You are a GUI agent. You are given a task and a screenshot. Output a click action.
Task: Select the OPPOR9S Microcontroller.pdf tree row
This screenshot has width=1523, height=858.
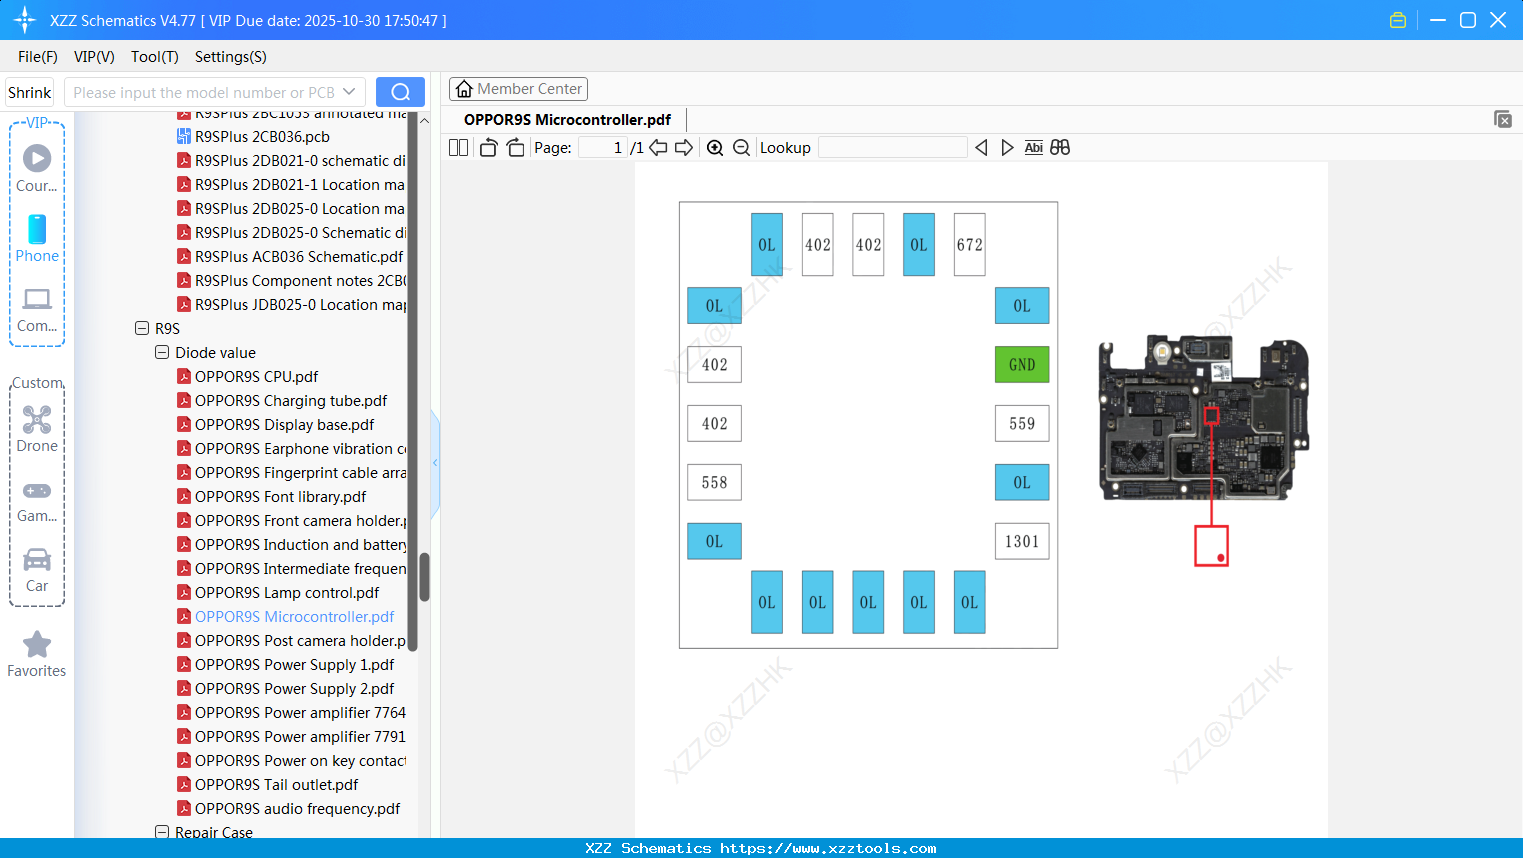pyautogui.click(x=294, y=616)
